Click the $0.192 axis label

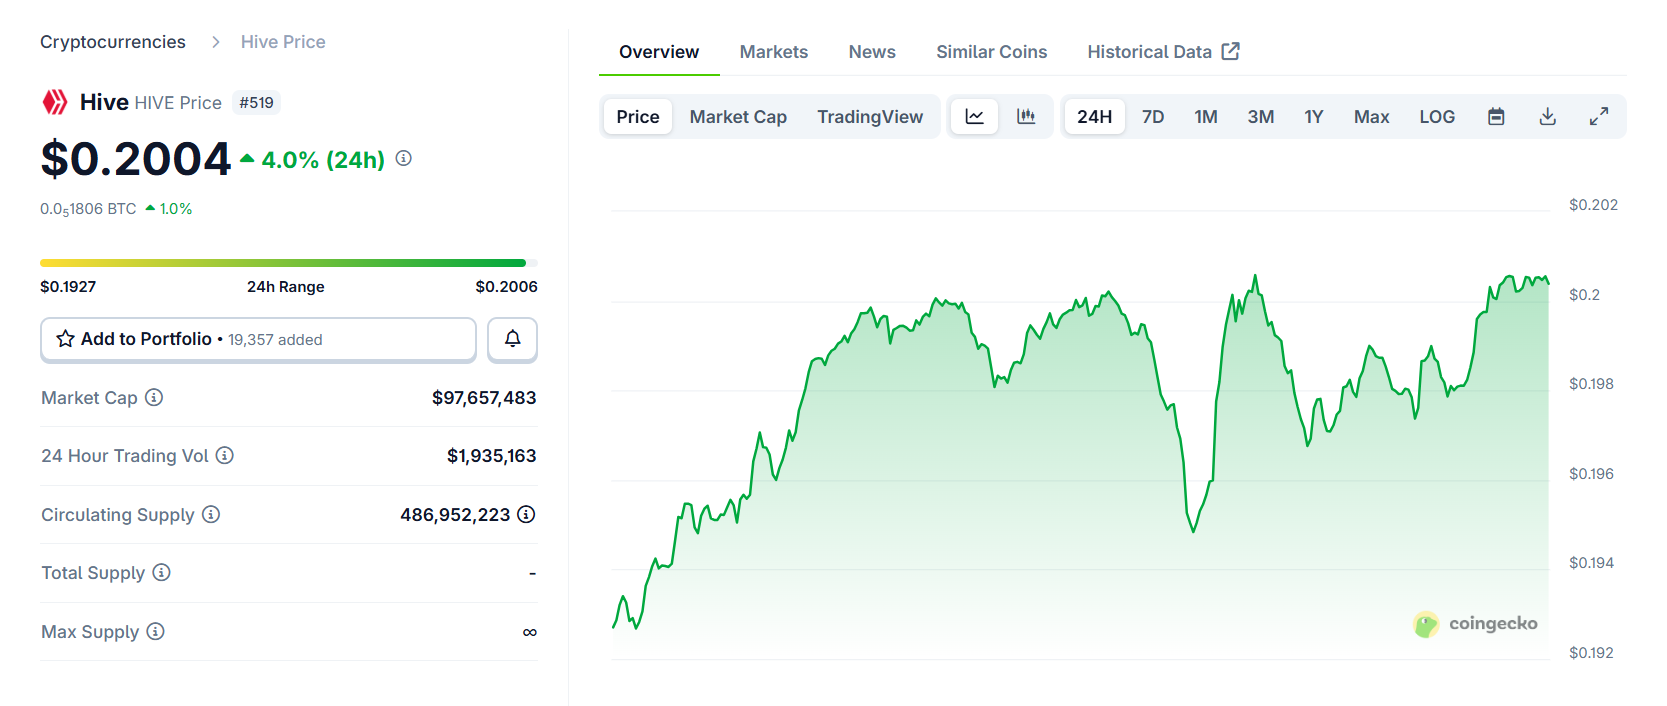coord(1591,653)
